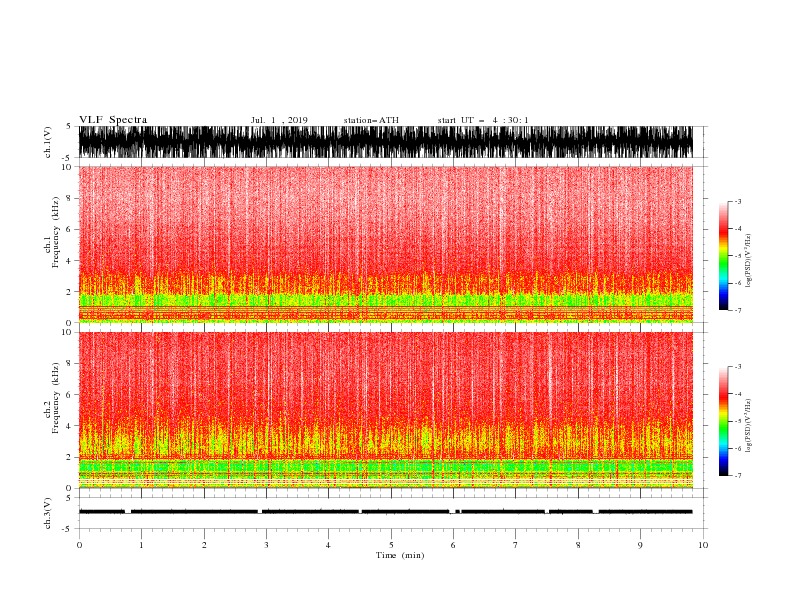Click the ch.3 black trace line

coord(385,512)
